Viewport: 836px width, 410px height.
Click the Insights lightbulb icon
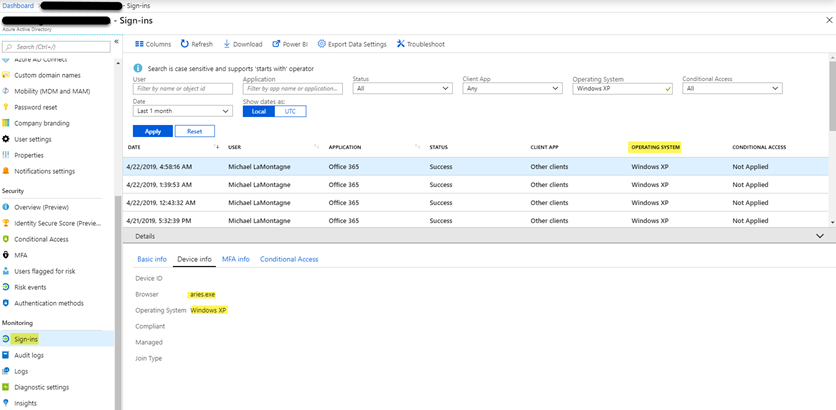(x=6, y=403)
